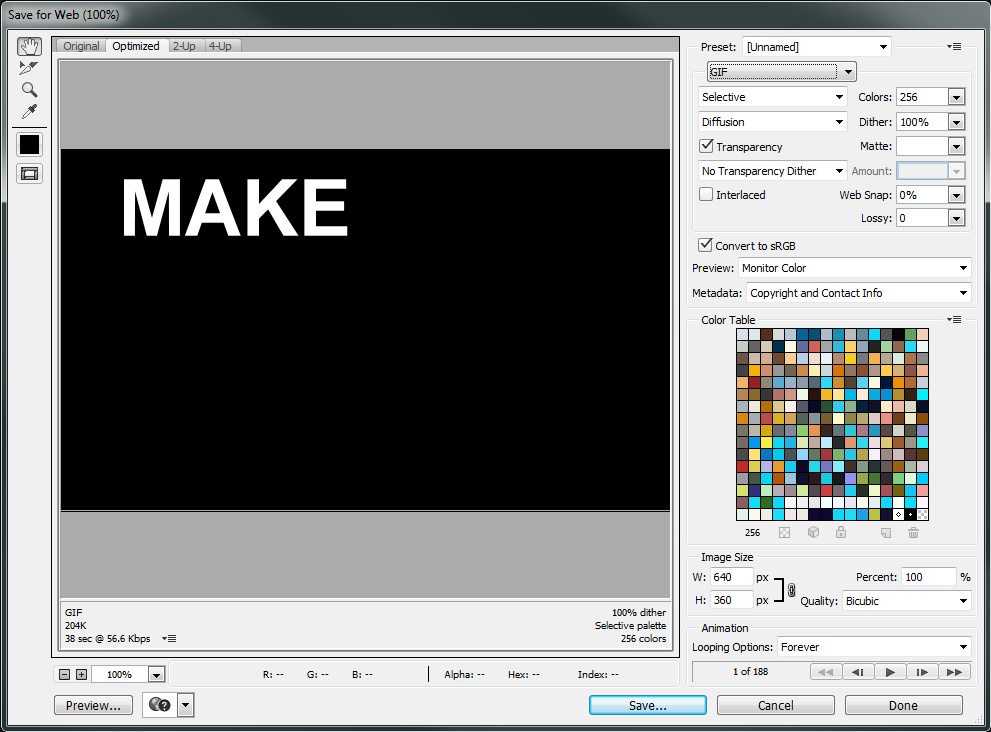This screenshot has width=991, height=732.
Task: Expand the Looping Options dropdown
Action: (x=874, y=647)
